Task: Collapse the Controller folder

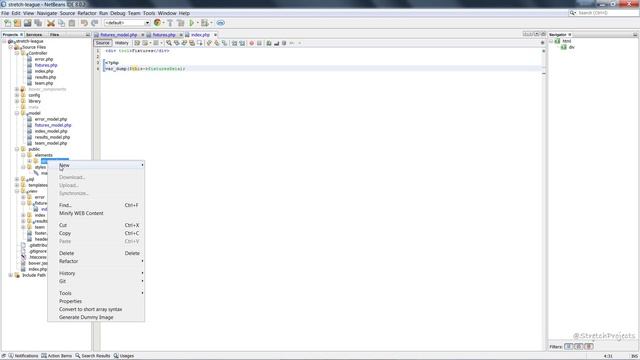Action: coord(17,53)
